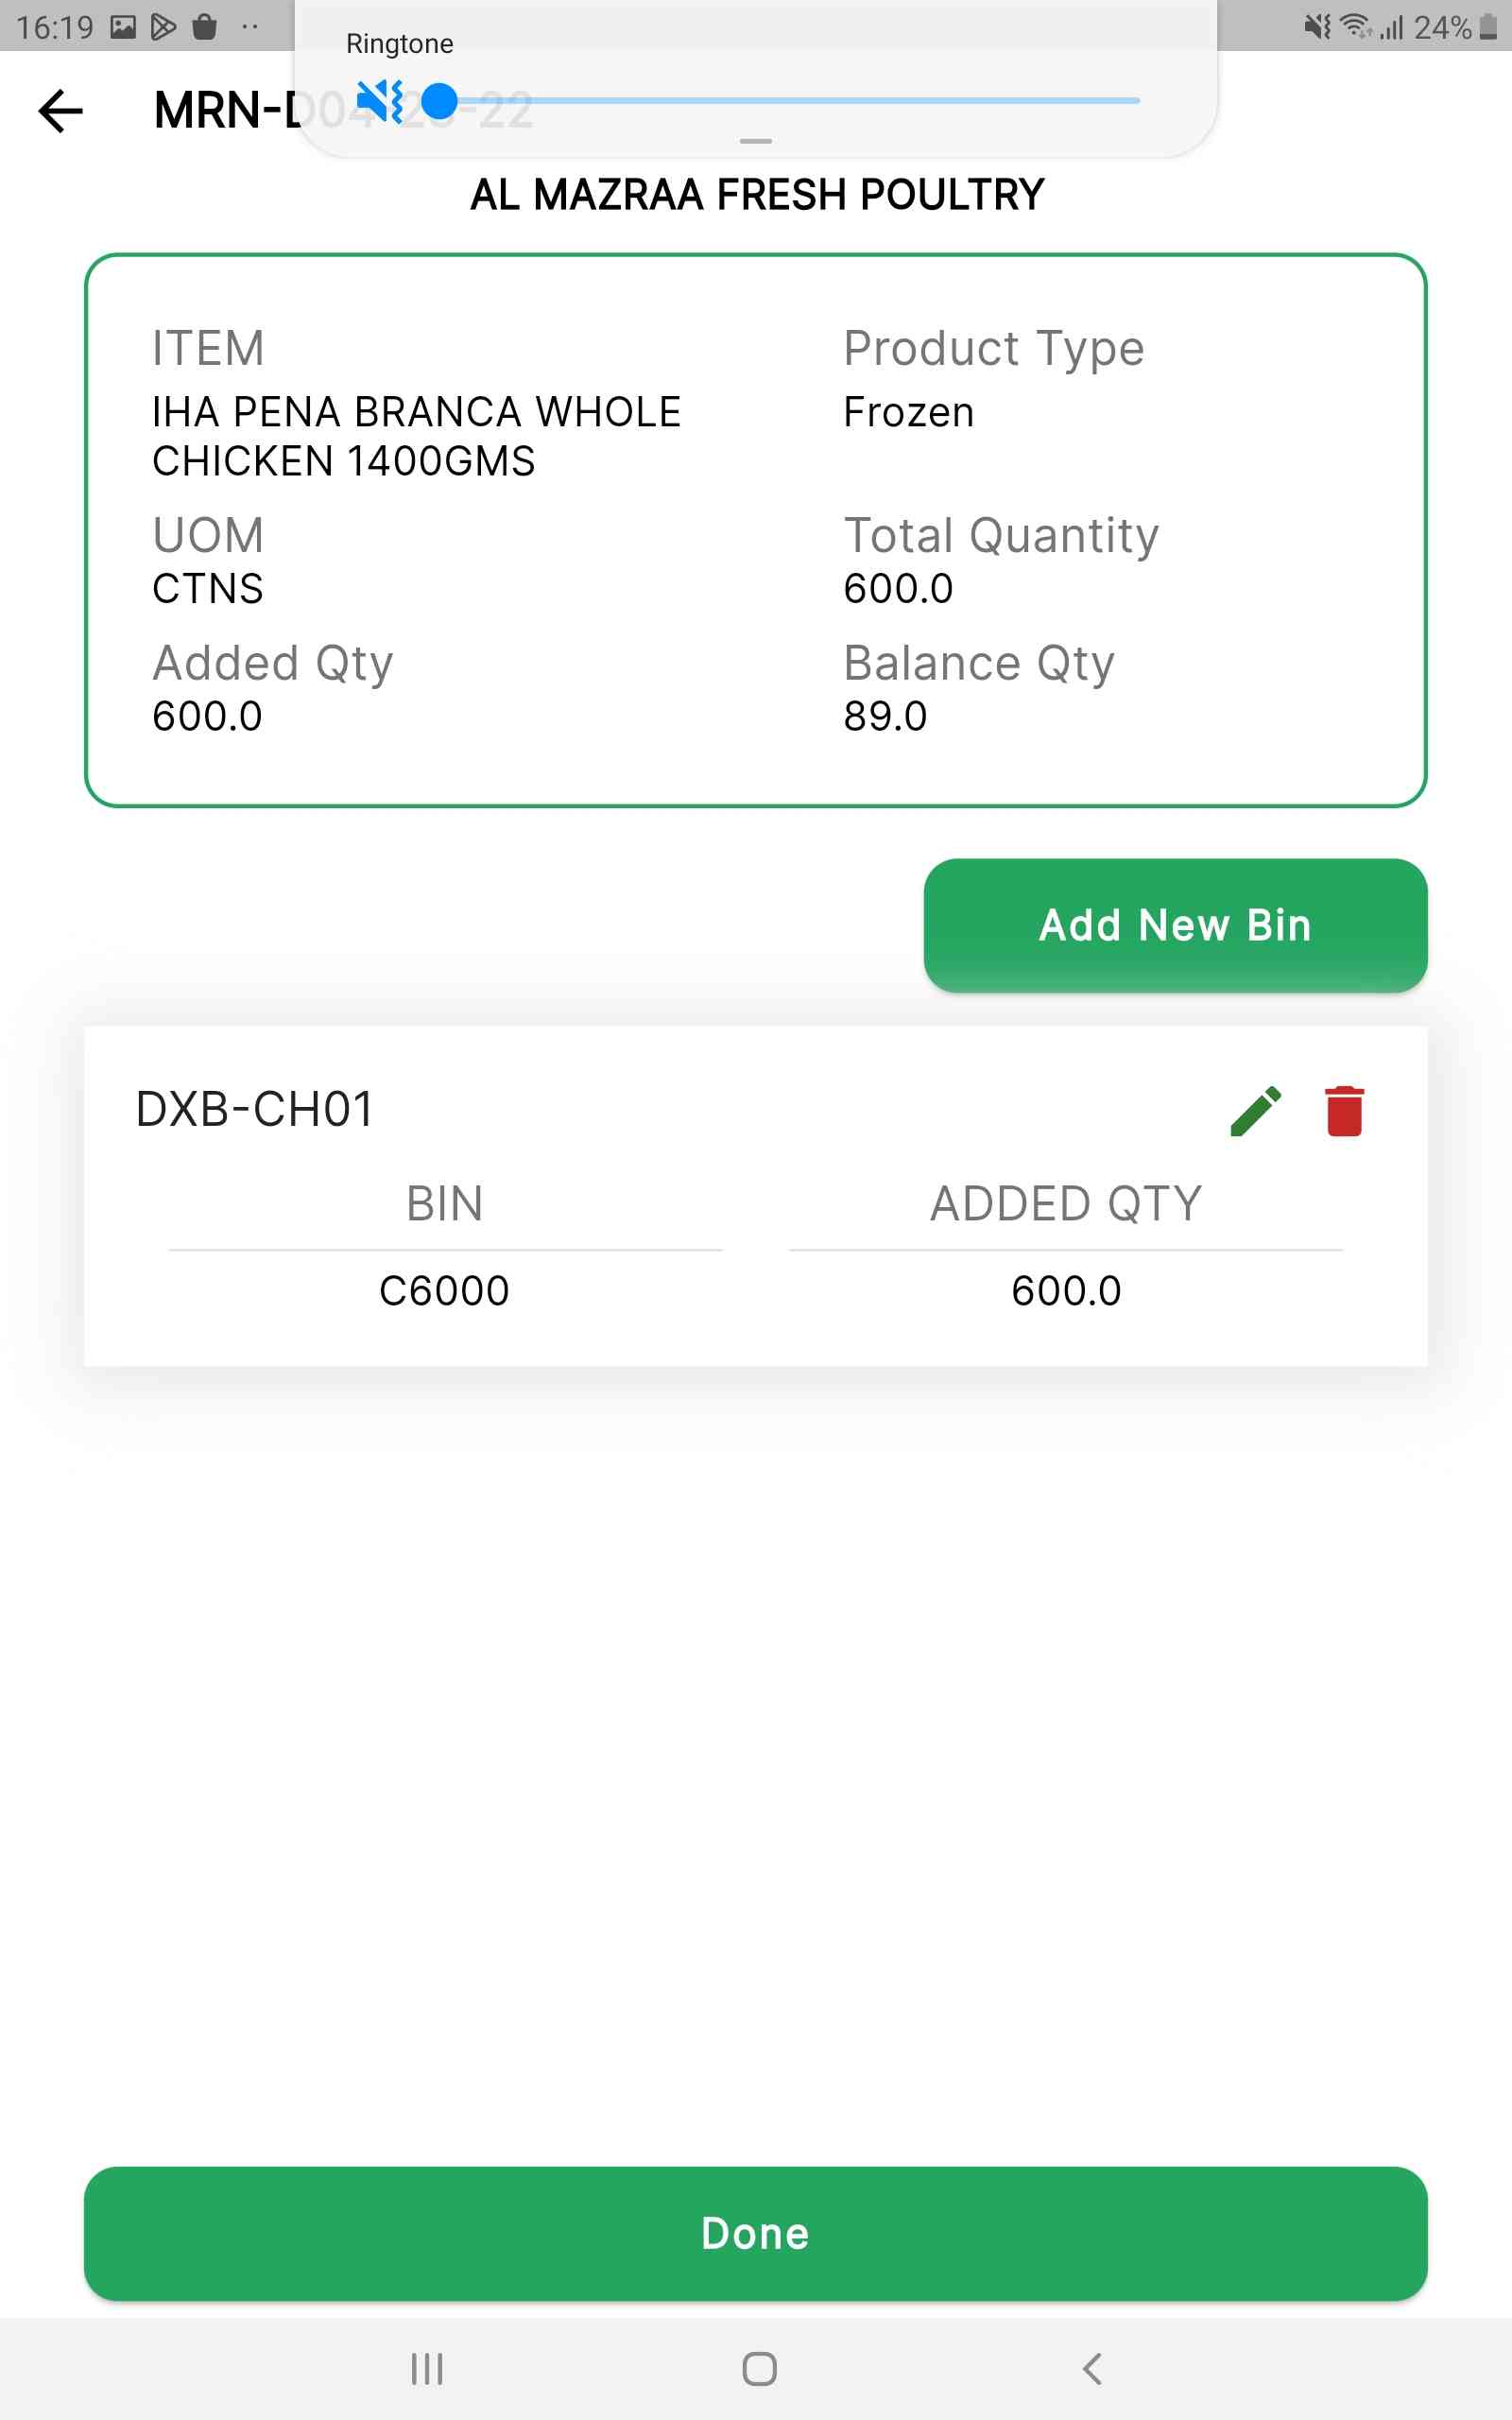Select the DXB-CH01 bin card title
Viewport: 1512px width, 2420px height.
pos(255,1109)
